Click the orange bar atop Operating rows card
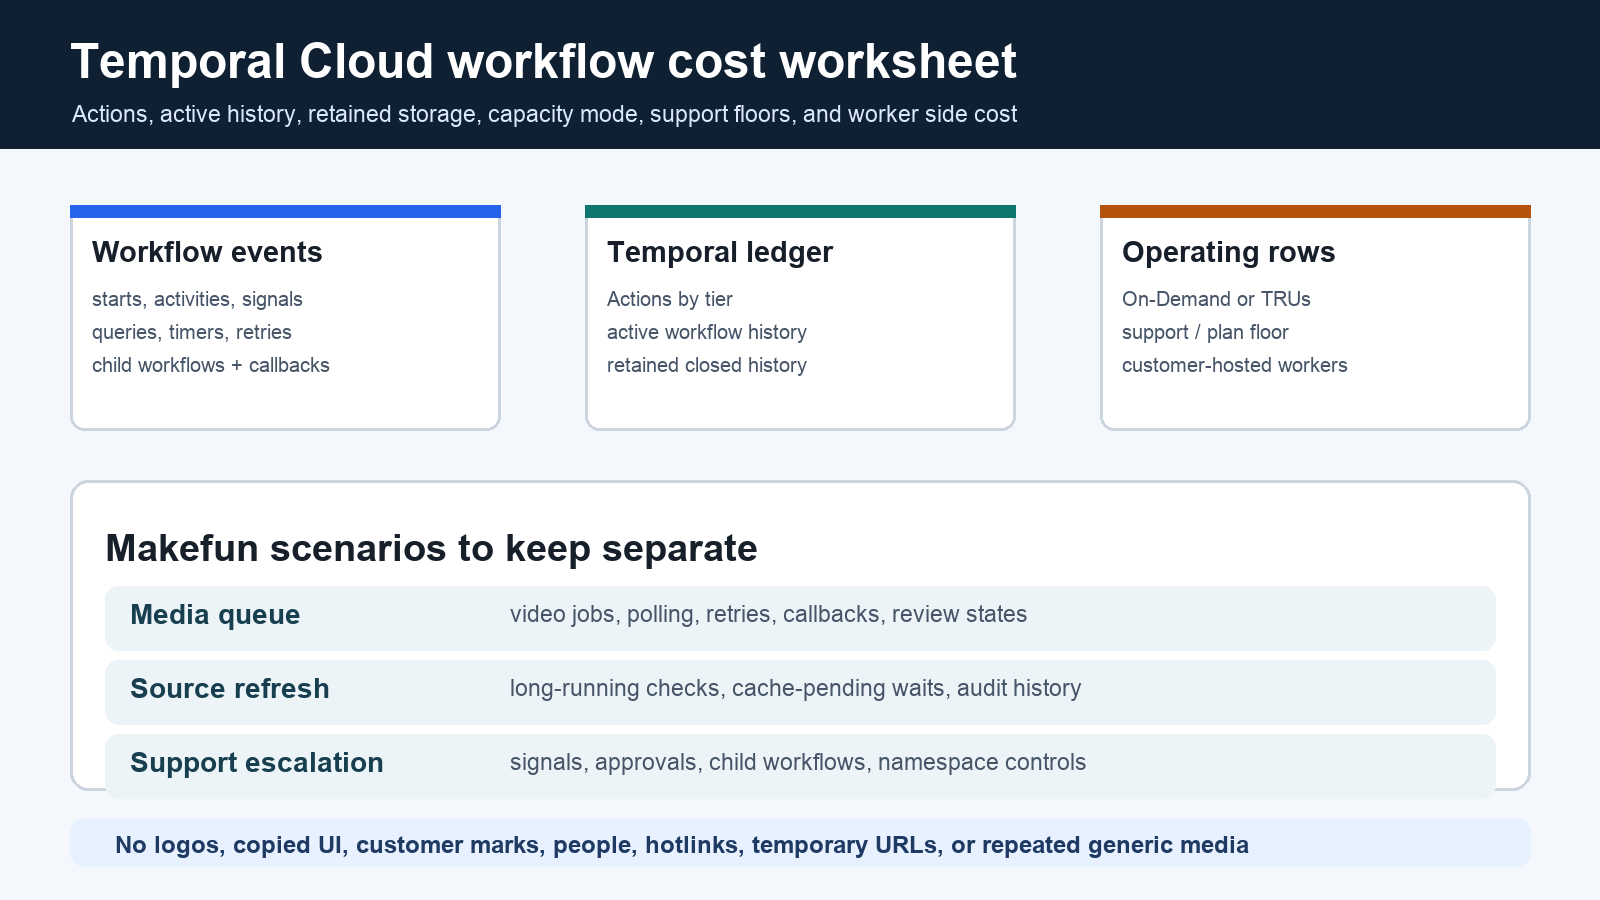 (1315, 211)
